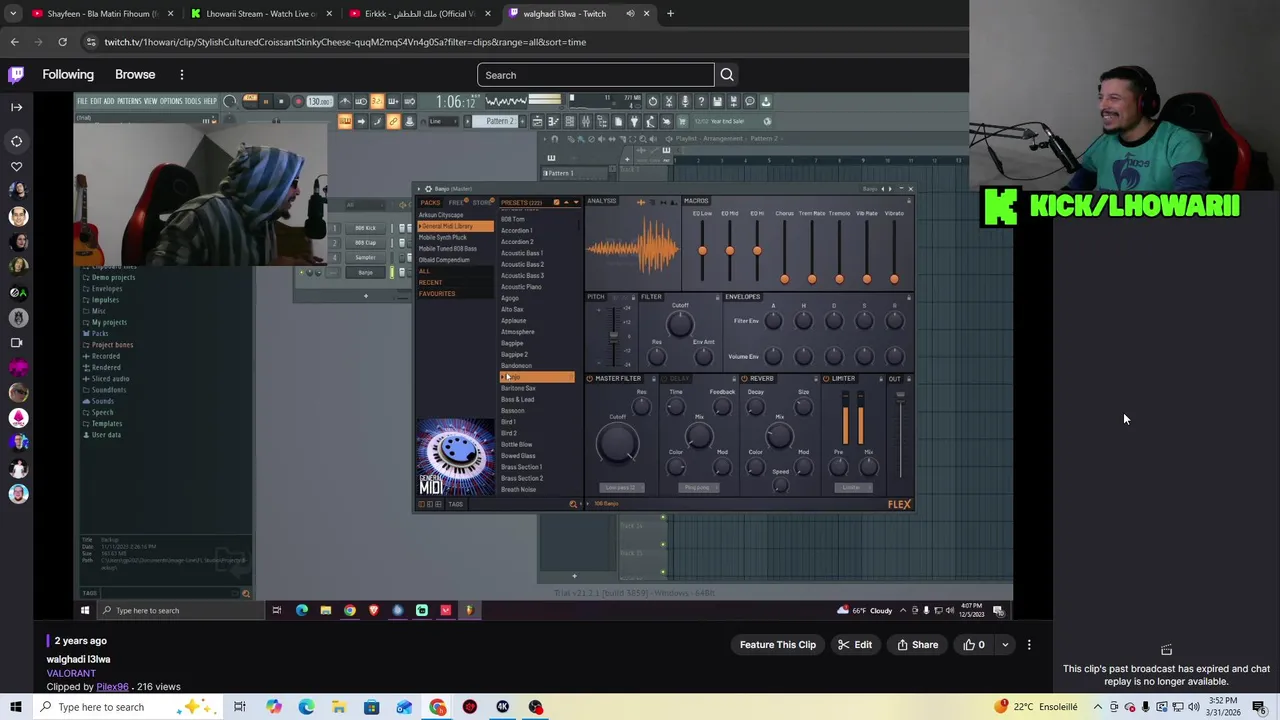
Task: Open the FL Studio PATTERNS menu
Action: click(x=129, y=101)
